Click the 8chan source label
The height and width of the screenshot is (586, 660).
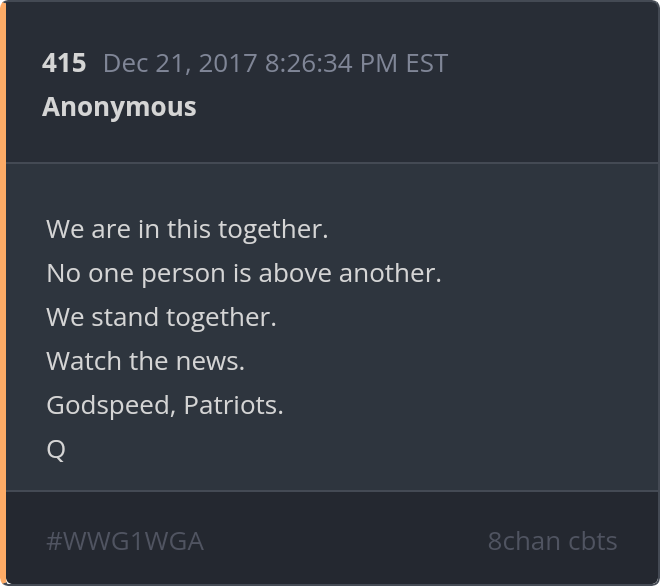(x=523, y=541)
